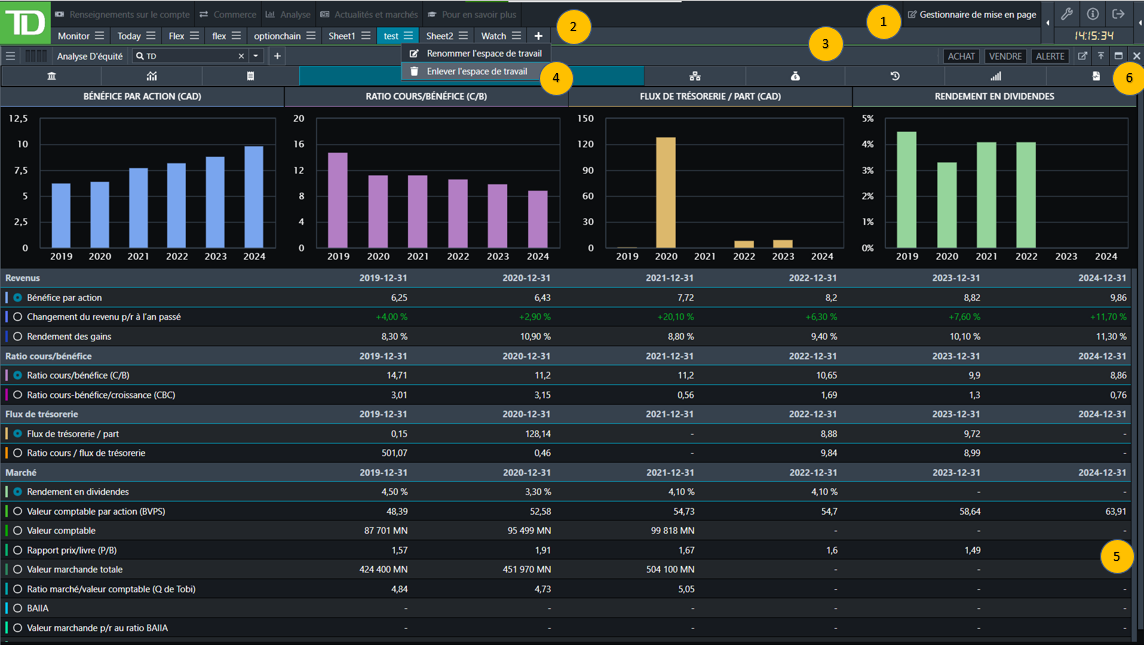Select the Rendement des gains radio button

tap(18, 337)
